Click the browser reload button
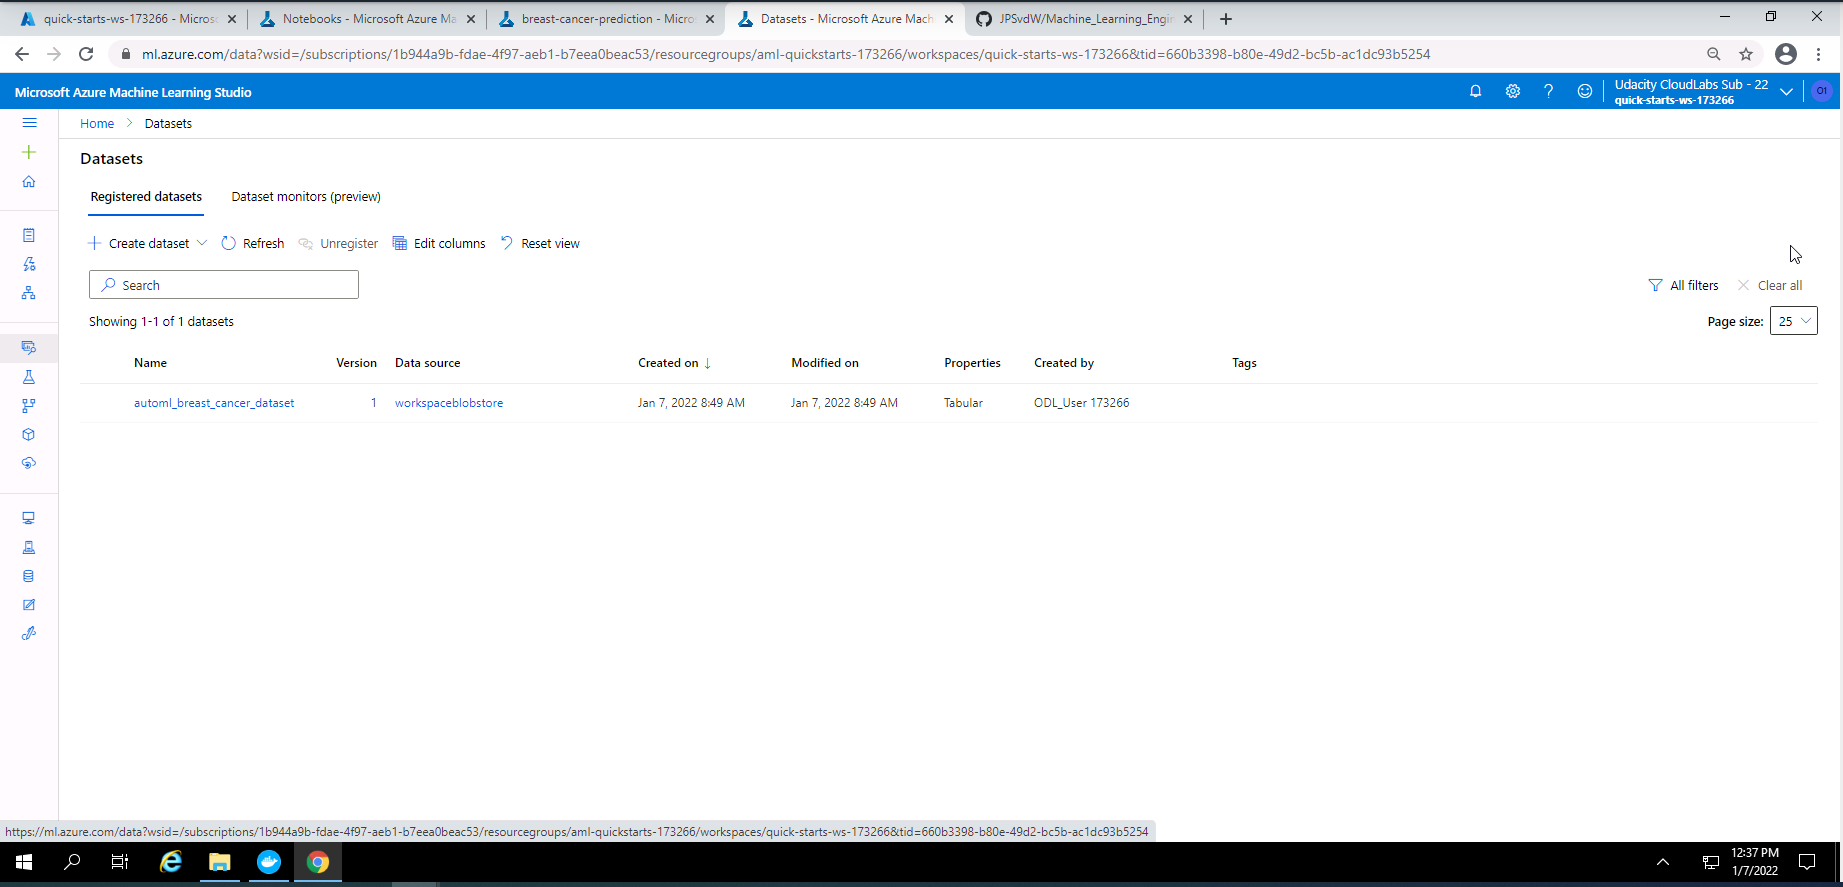 pos(86,54)
